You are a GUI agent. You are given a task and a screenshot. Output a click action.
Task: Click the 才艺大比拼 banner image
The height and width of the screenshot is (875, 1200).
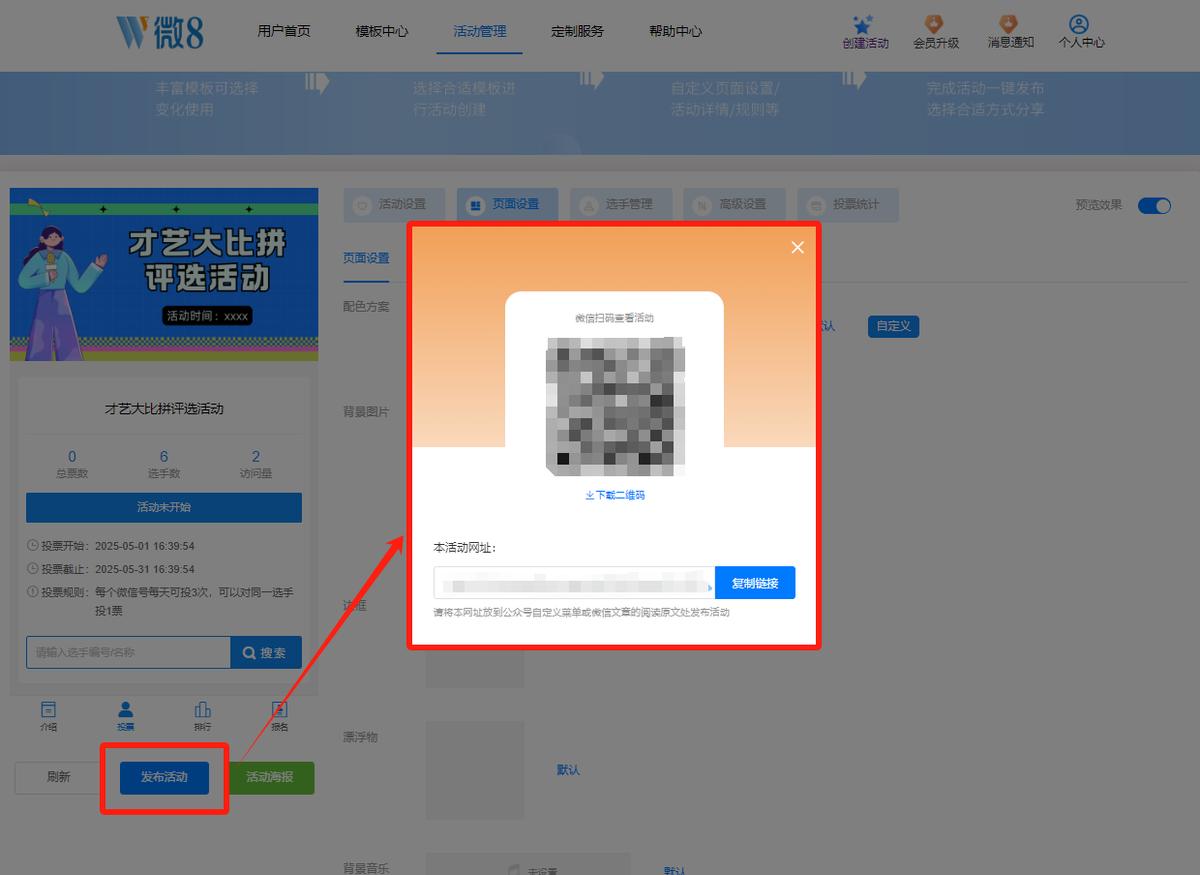[x=164, y=275]
